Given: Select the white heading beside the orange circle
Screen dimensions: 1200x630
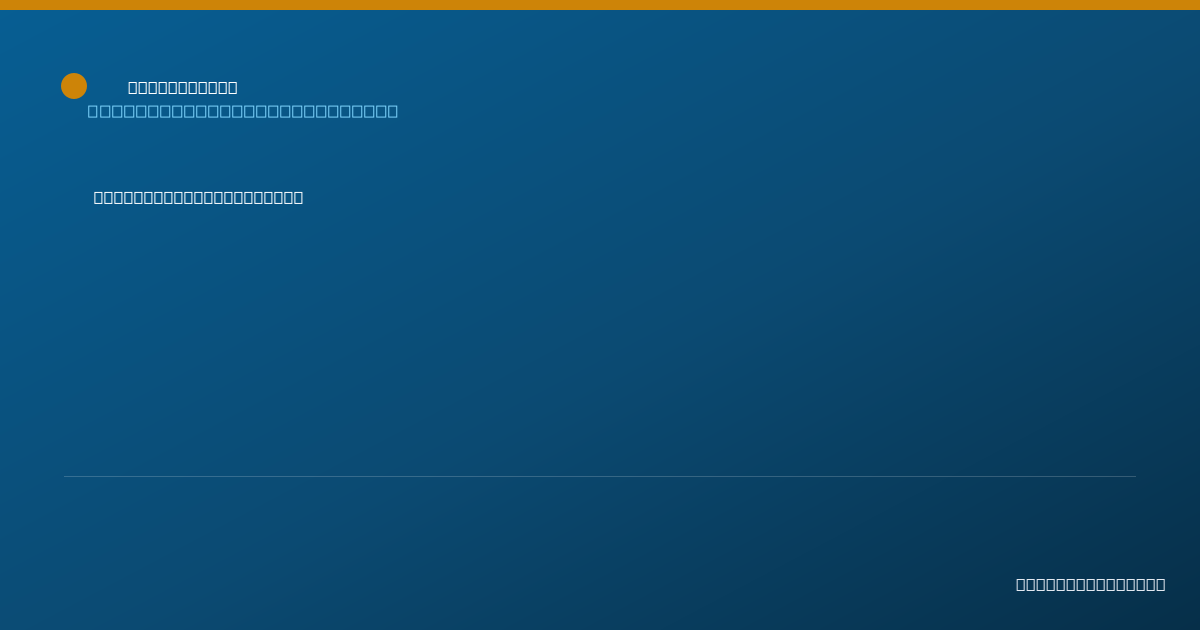Looking at the screenshot, I should point(183,88).
